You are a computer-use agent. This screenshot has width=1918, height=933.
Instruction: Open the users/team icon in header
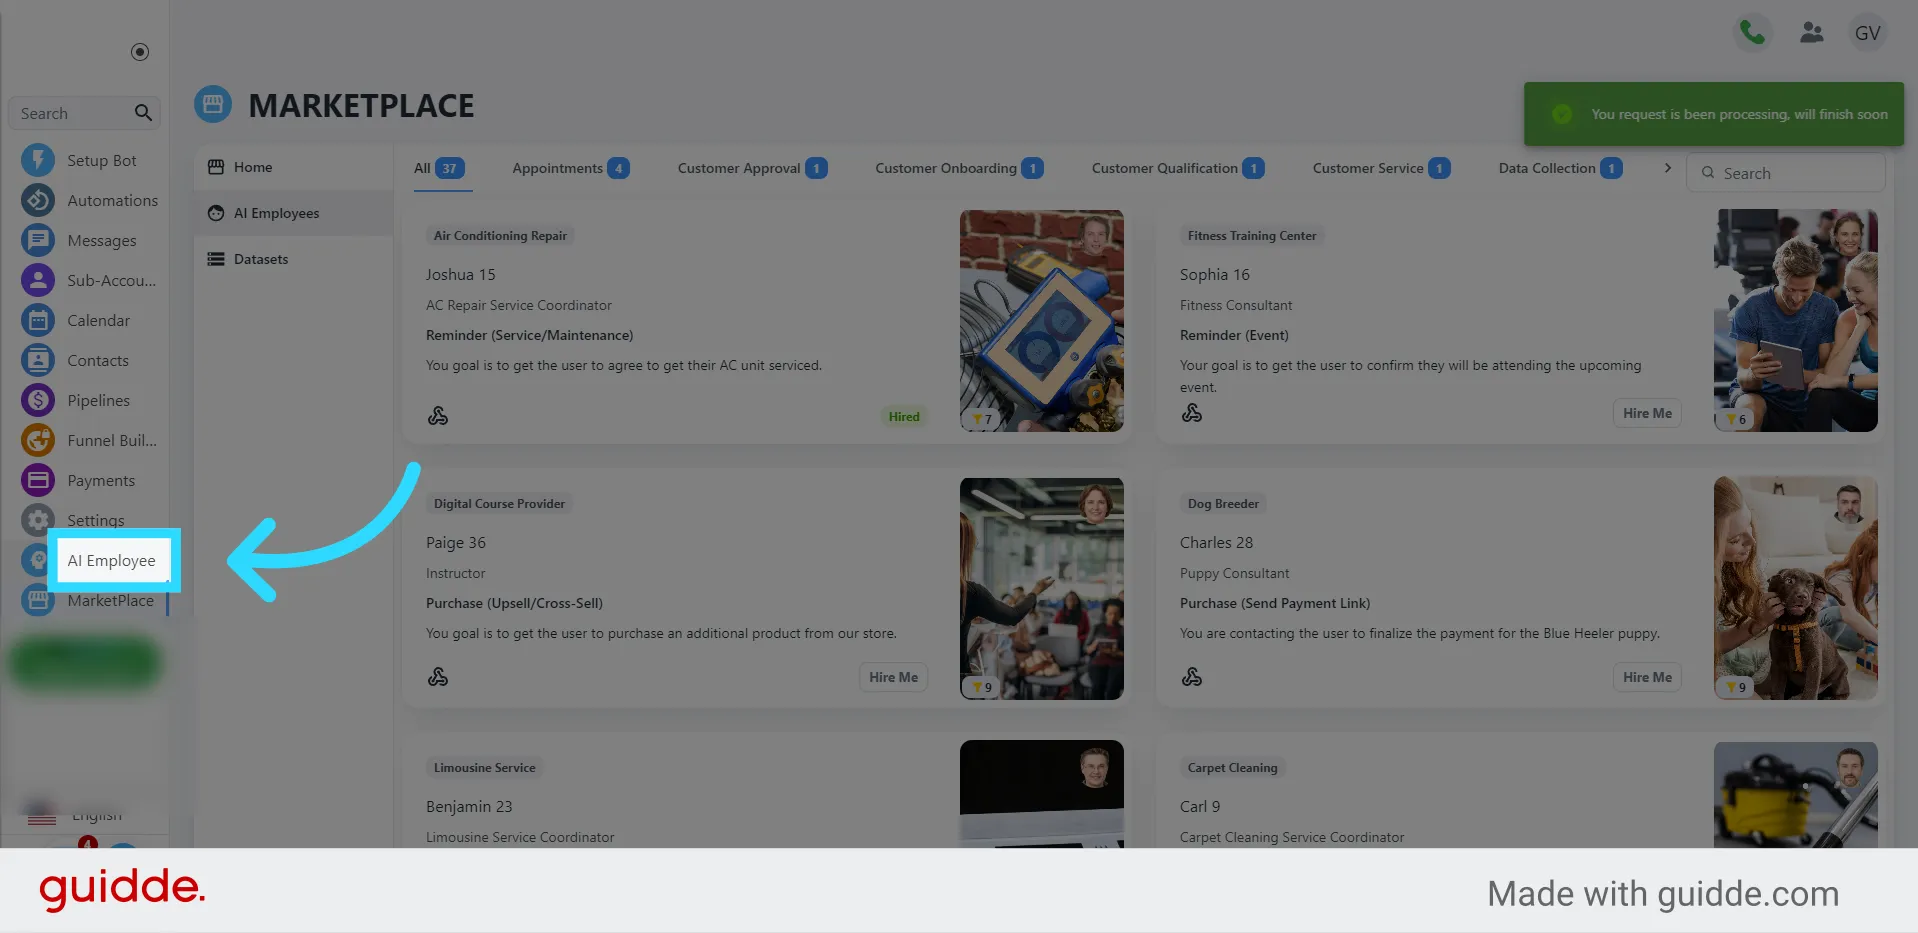pyautogui.click(x=1811, y=33)
